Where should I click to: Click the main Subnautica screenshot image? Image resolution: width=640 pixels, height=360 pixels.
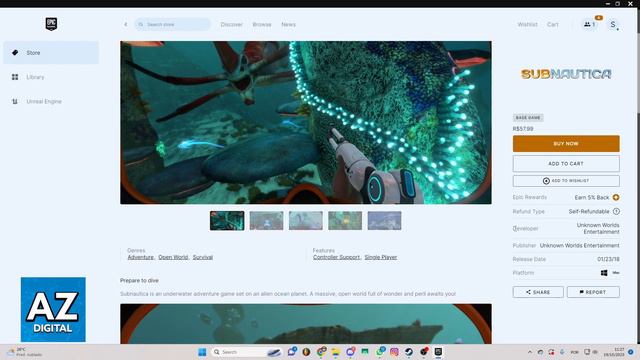306,122
